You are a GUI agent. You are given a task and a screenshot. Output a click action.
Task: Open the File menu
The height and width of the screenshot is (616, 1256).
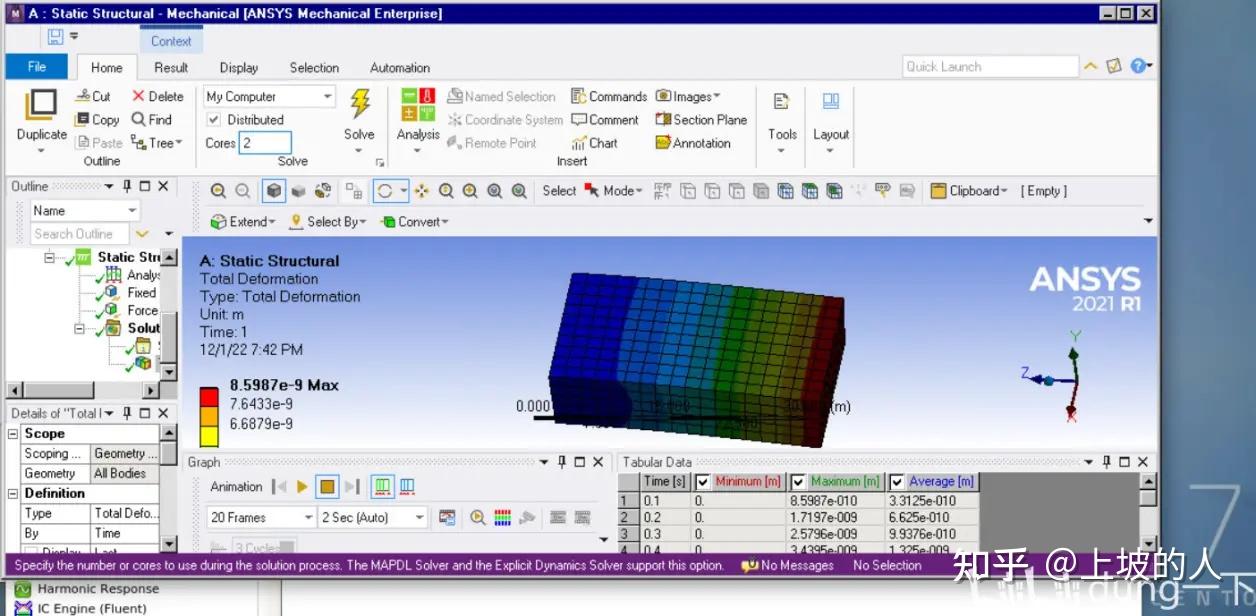[x=36, y=66]
